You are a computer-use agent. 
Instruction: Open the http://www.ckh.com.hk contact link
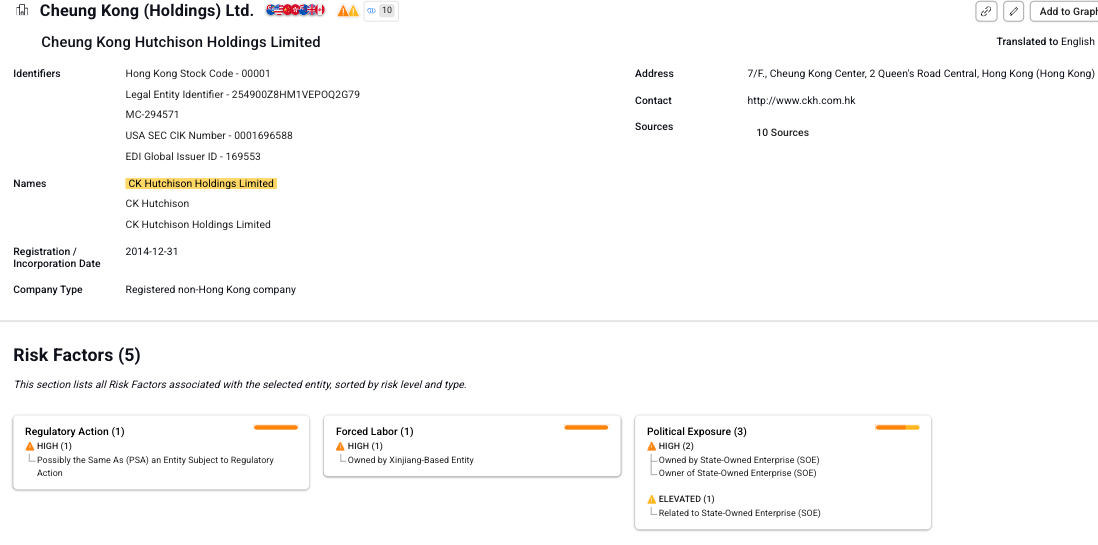(801, 101)
